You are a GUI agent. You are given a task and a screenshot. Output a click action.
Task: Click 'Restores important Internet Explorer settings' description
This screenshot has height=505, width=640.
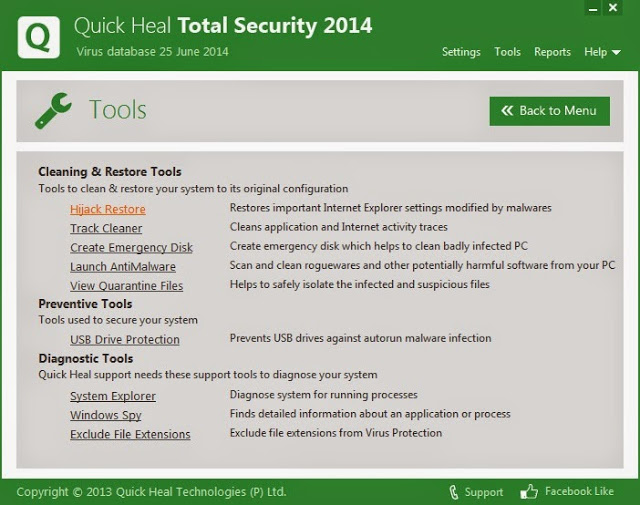(391, 208)
